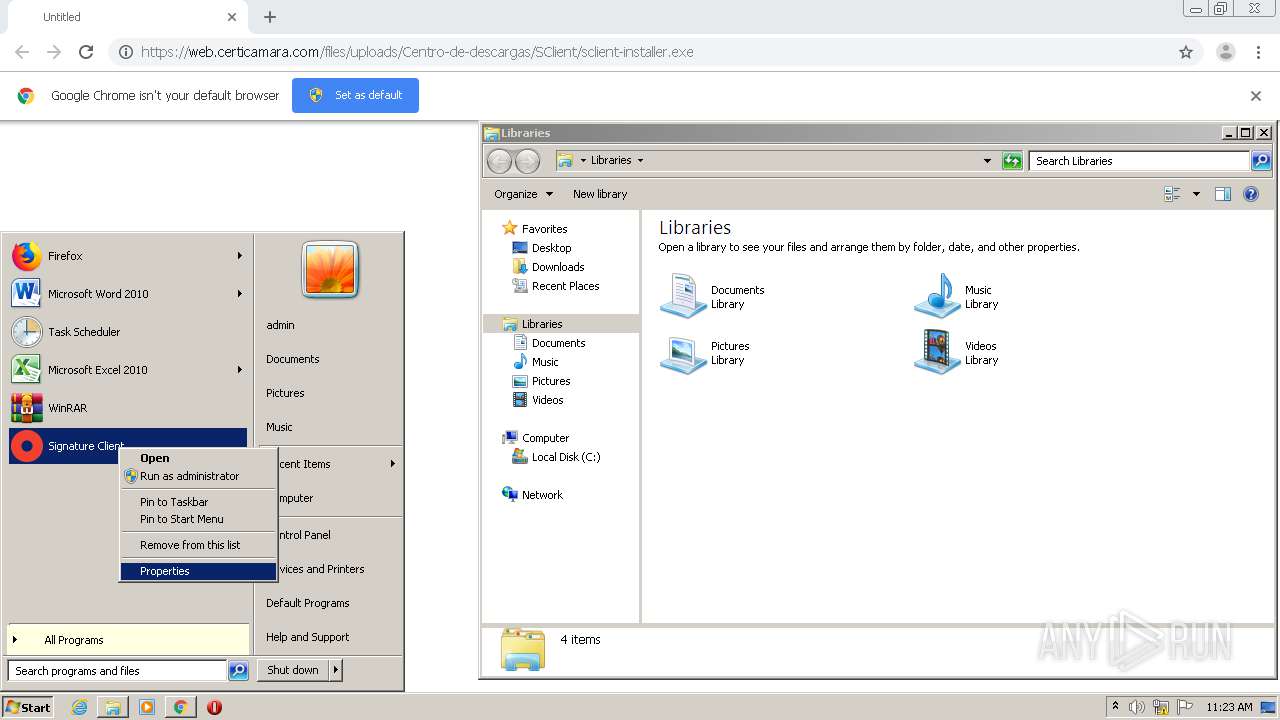Expand the Word 2010 jump list arrow

(x=240, y=294)
